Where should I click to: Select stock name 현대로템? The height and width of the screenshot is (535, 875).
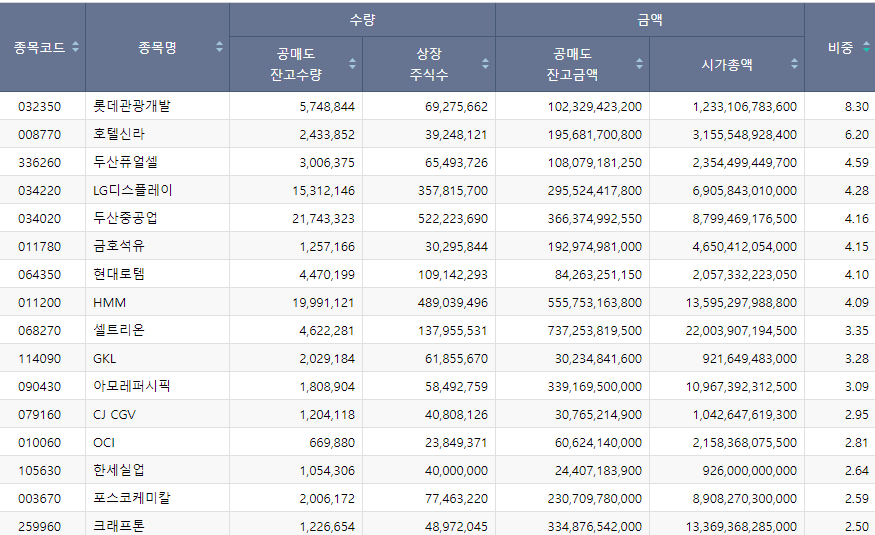pyautogui.click(x=119, y=274)
